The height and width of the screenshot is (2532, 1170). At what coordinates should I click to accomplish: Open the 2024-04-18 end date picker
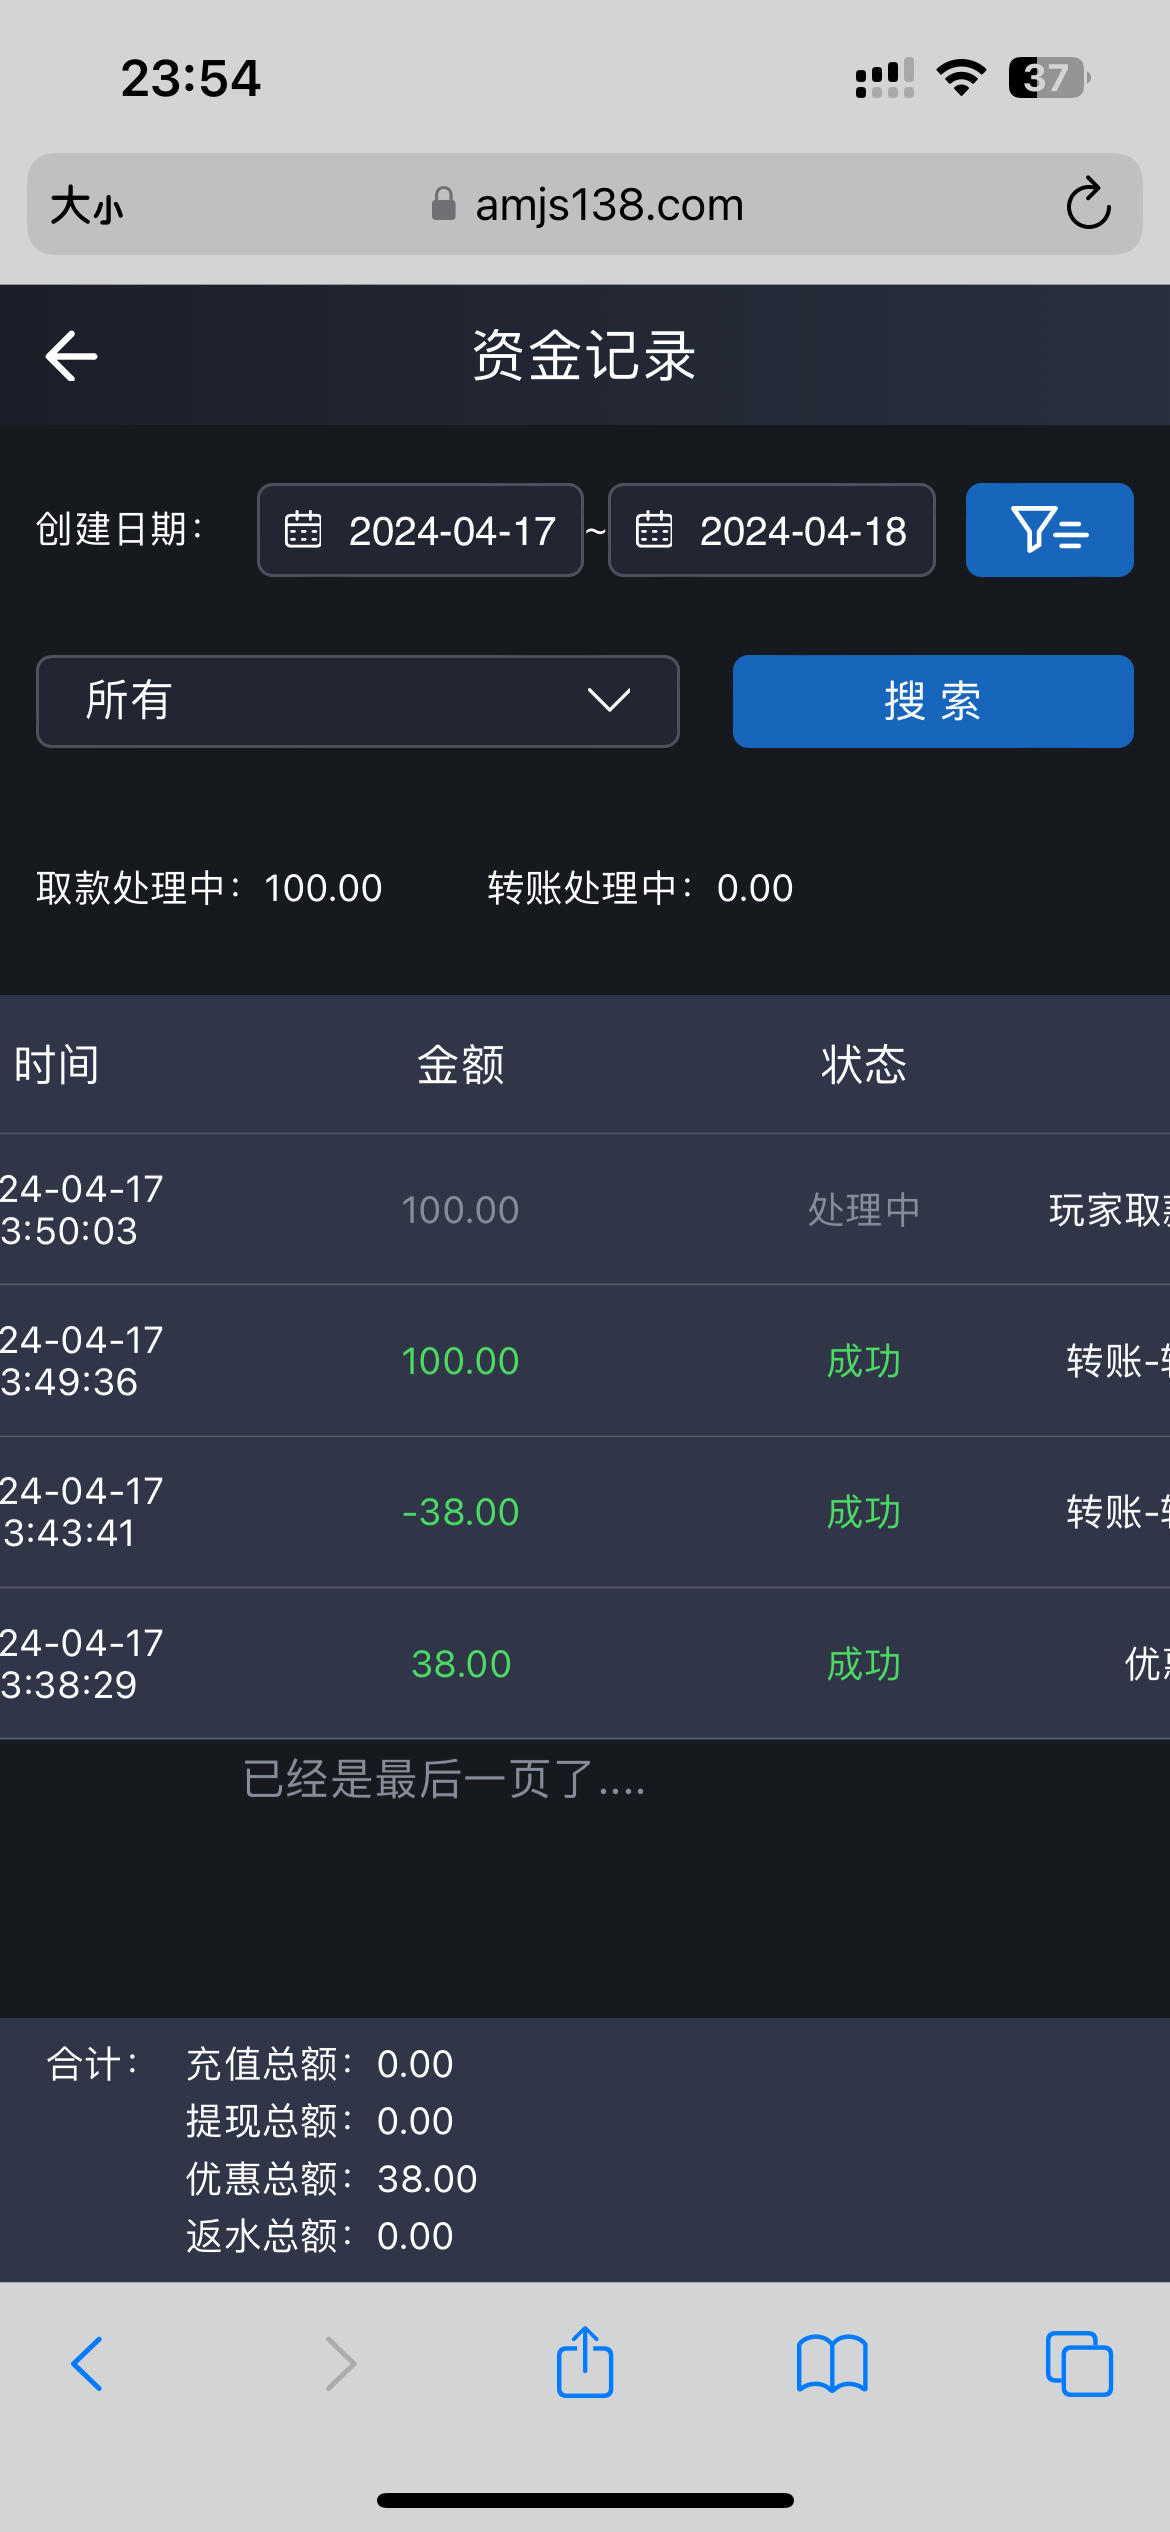[802, 530]
